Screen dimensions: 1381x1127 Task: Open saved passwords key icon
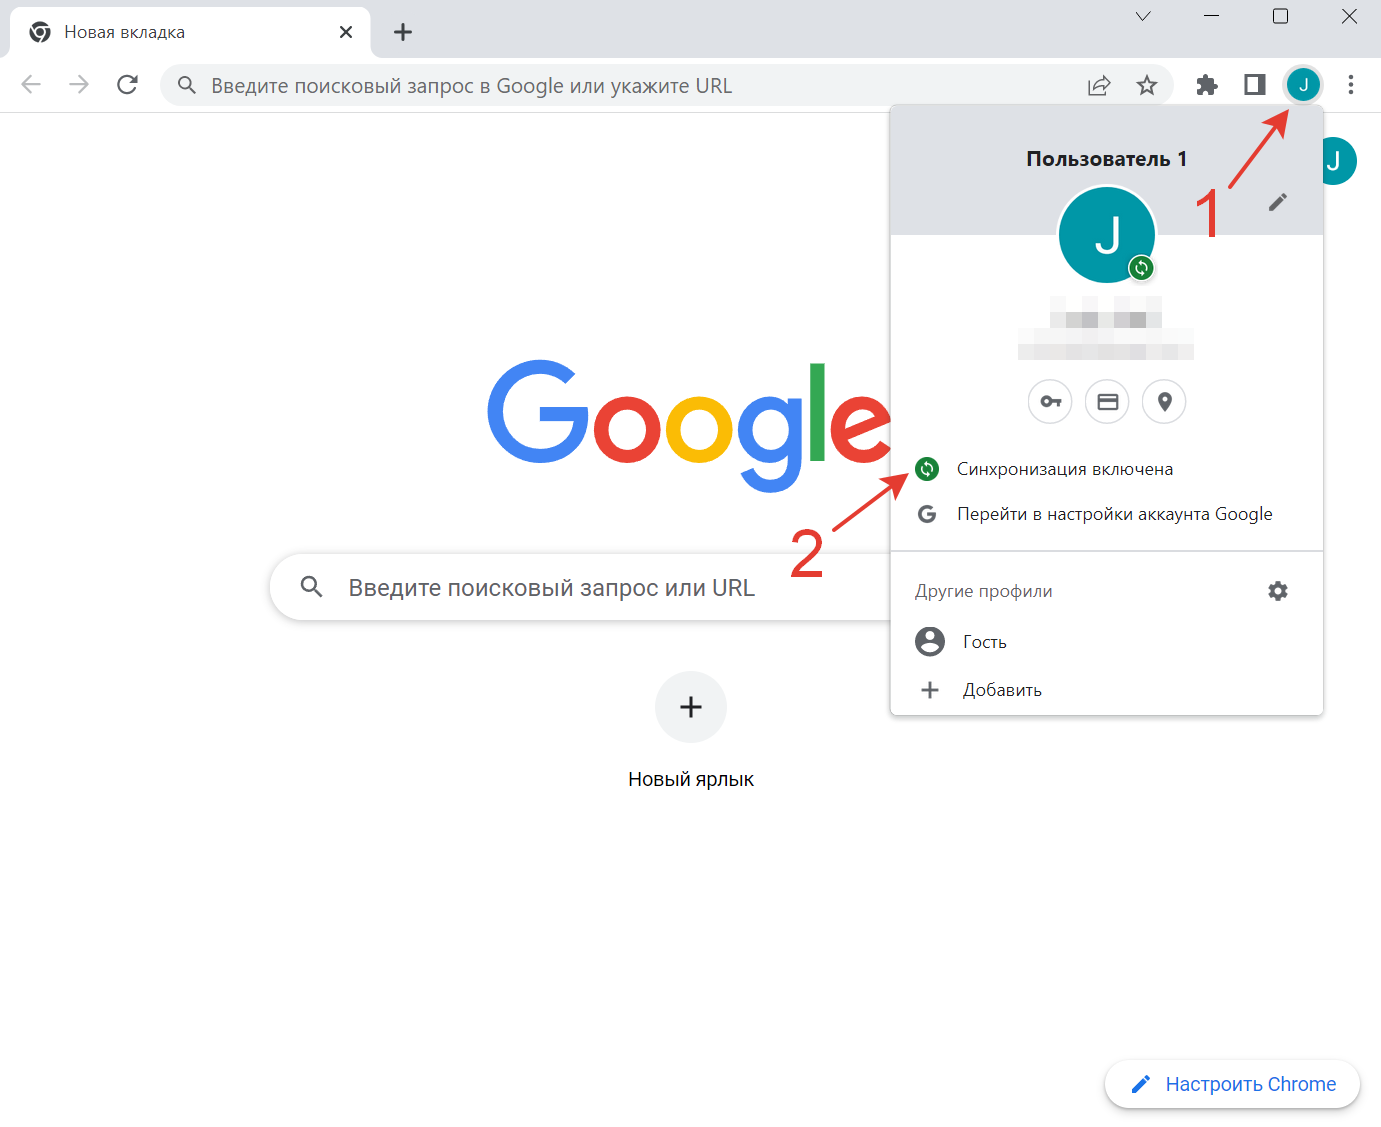pos(1050,402)
